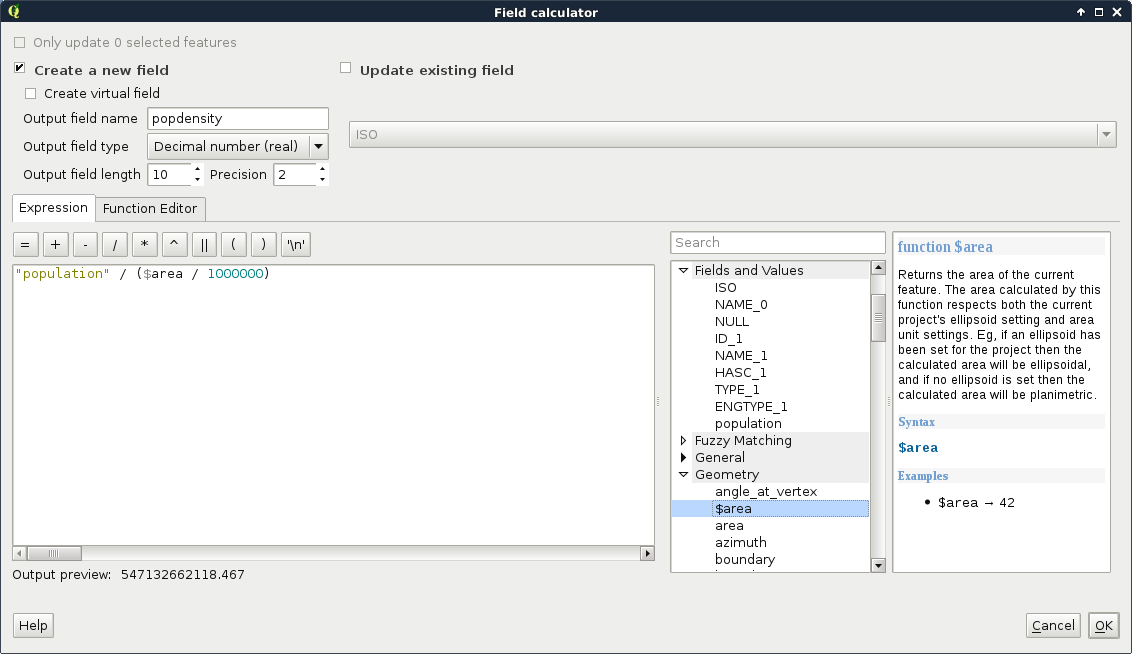
Task: Collapse the Fields and Values group
Action: click(684, 270)
